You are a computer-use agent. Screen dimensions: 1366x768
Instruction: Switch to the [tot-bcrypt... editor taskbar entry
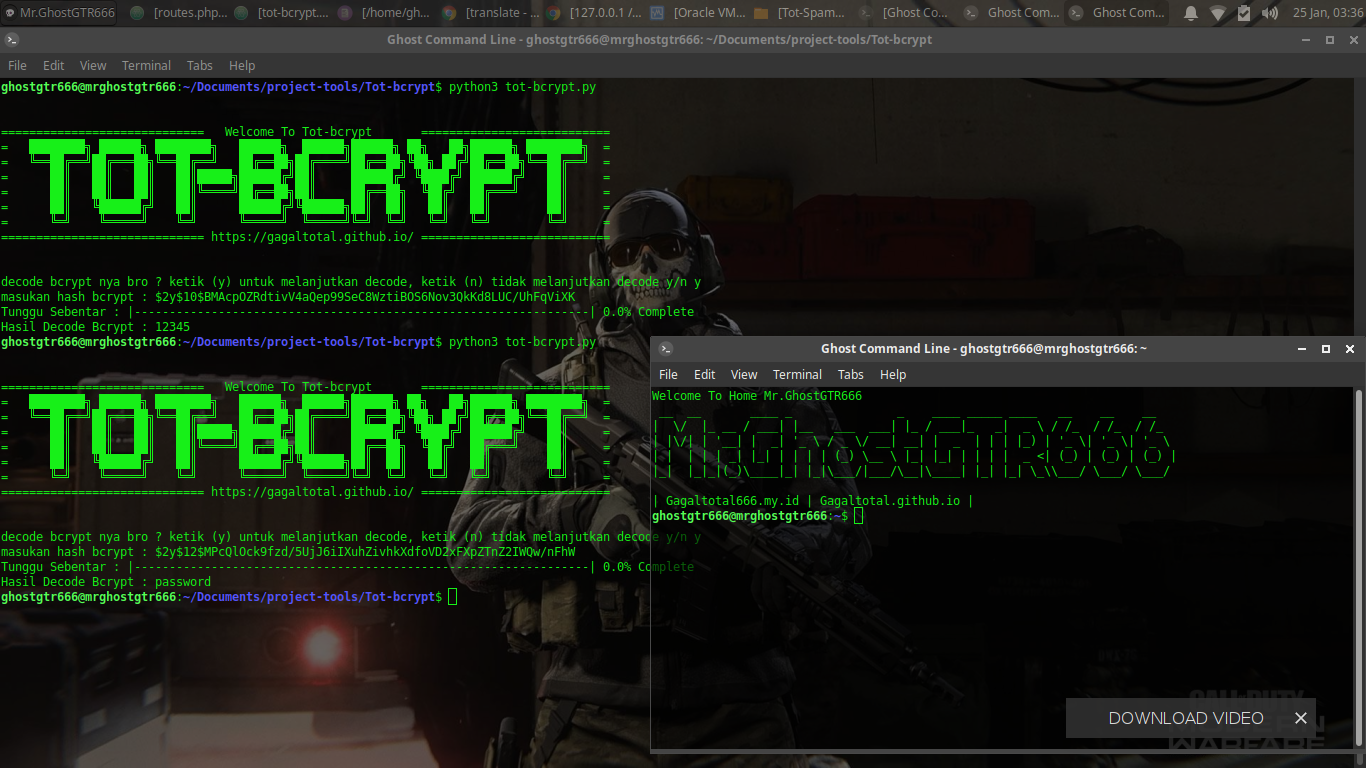[283, 13]
